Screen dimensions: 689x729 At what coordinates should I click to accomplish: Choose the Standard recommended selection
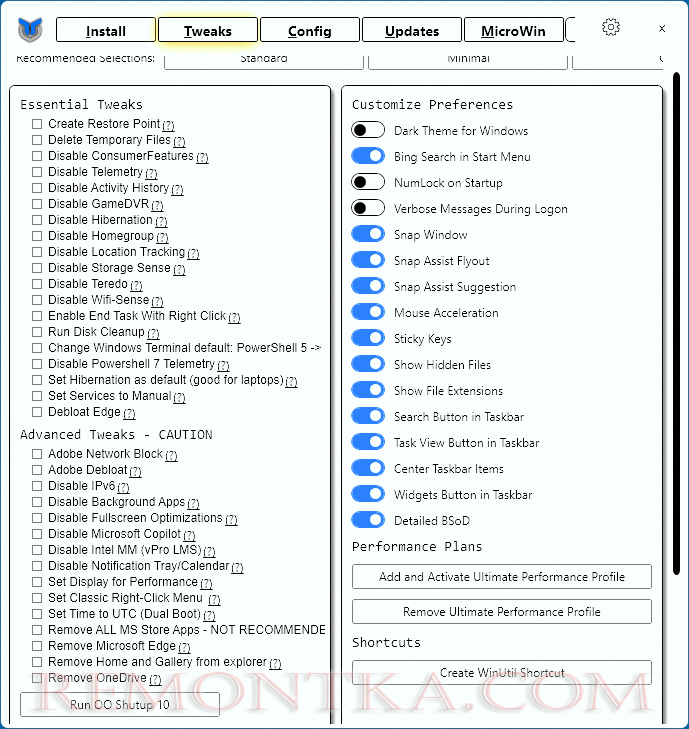point(264,61)
